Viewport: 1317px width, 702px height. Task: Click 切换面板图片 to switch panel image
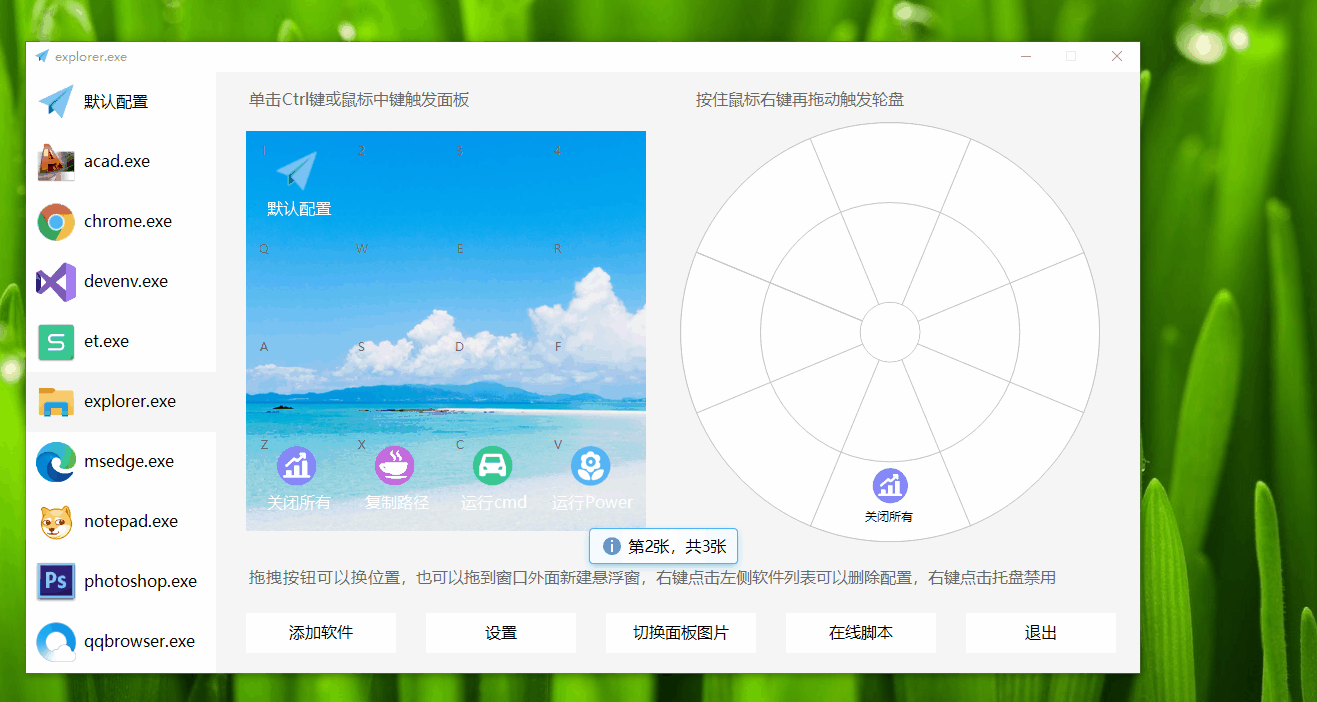(x=681, y=633)
